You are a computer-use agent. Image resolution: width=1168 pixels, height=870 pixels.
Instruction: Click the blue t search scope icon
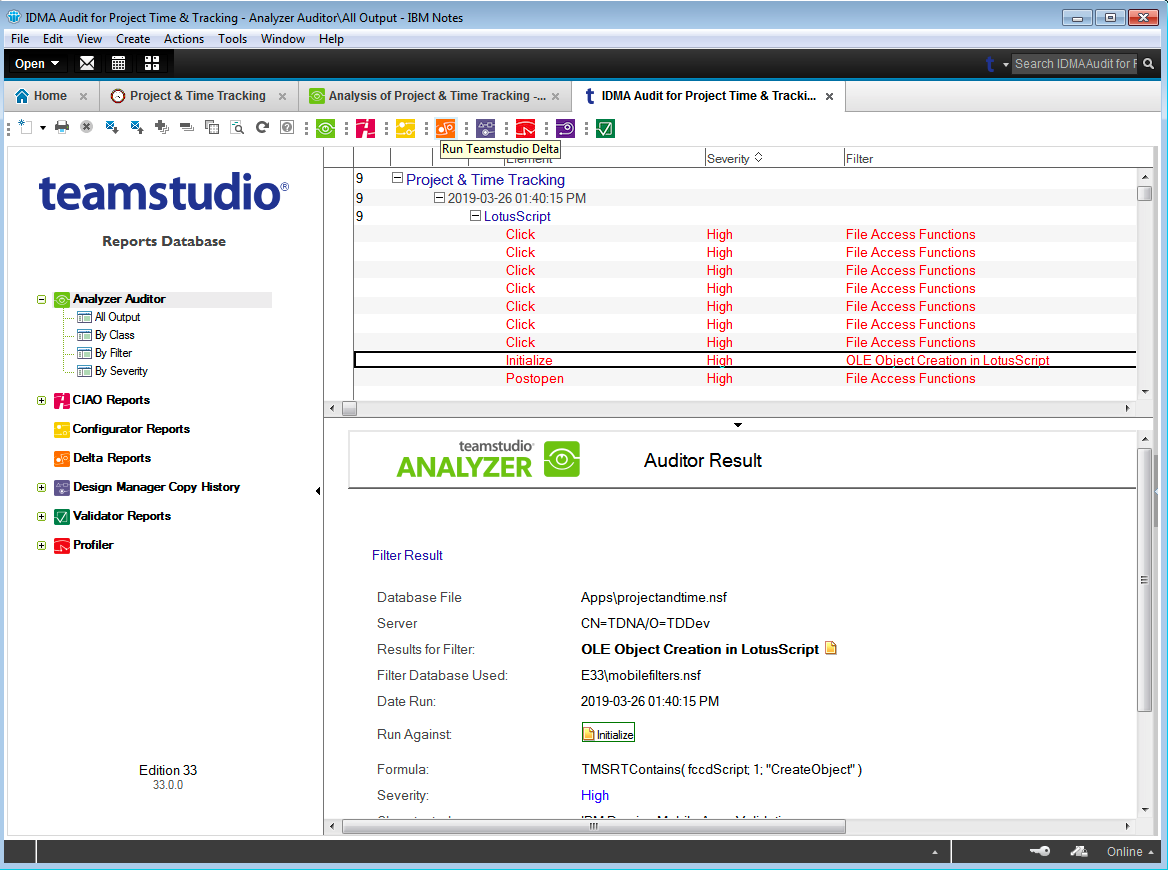(989, 64)
